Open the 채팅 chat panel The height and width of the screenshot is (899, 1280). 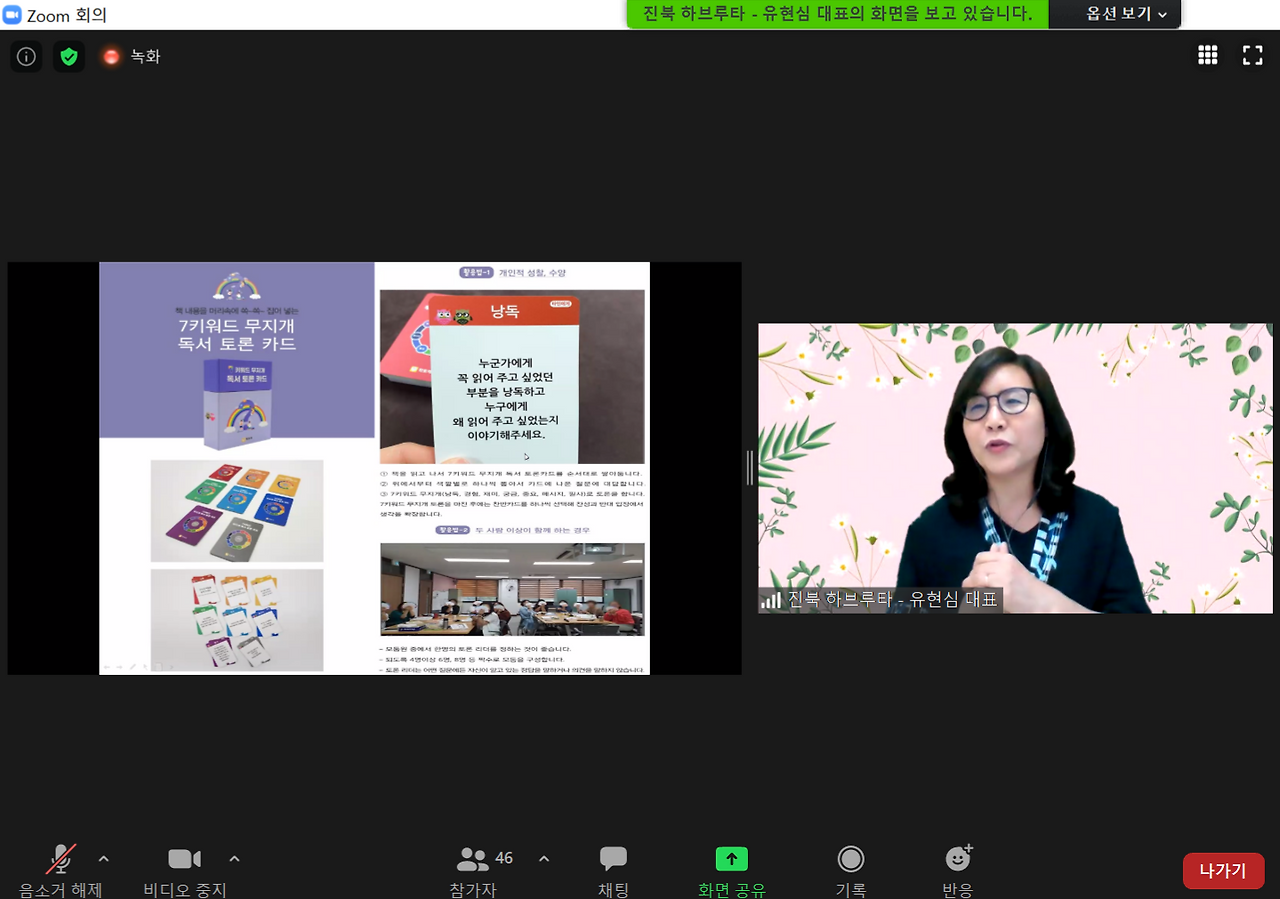613,870
